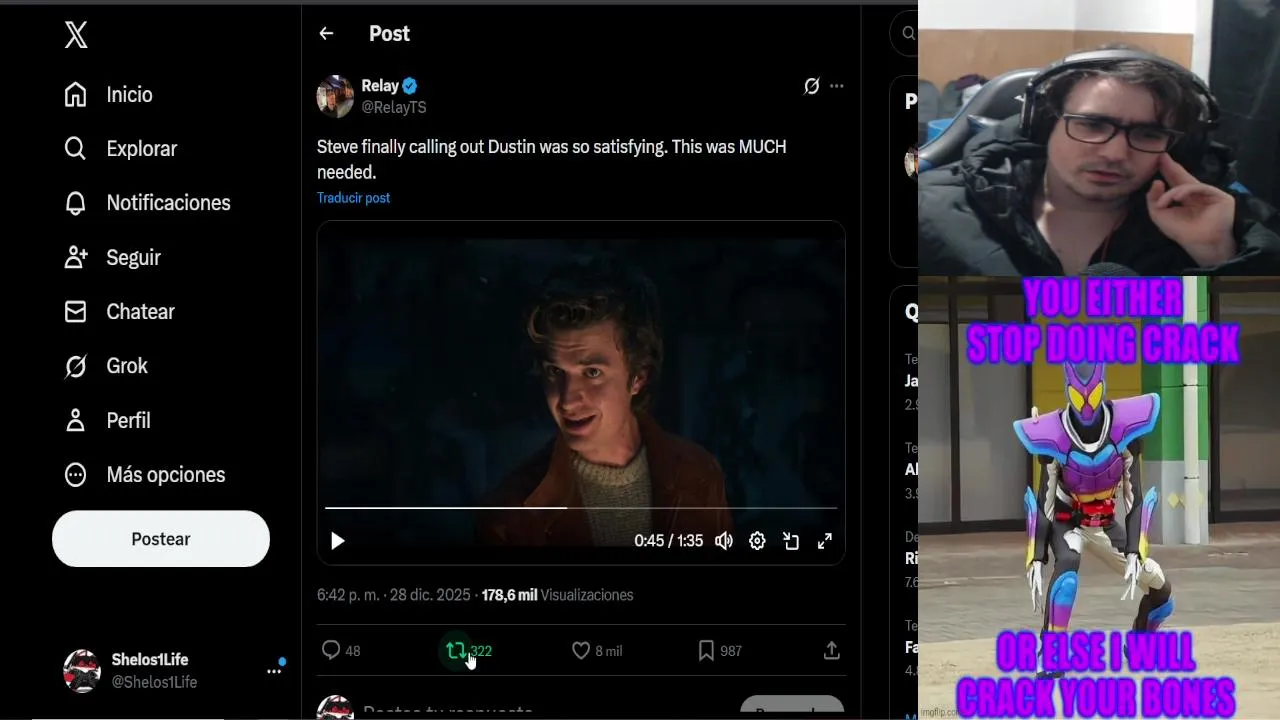Viewport: 1280px width, 720px height.
Task: Click the 178,6 mil Visualizaciones text
Action: [557, 595]
